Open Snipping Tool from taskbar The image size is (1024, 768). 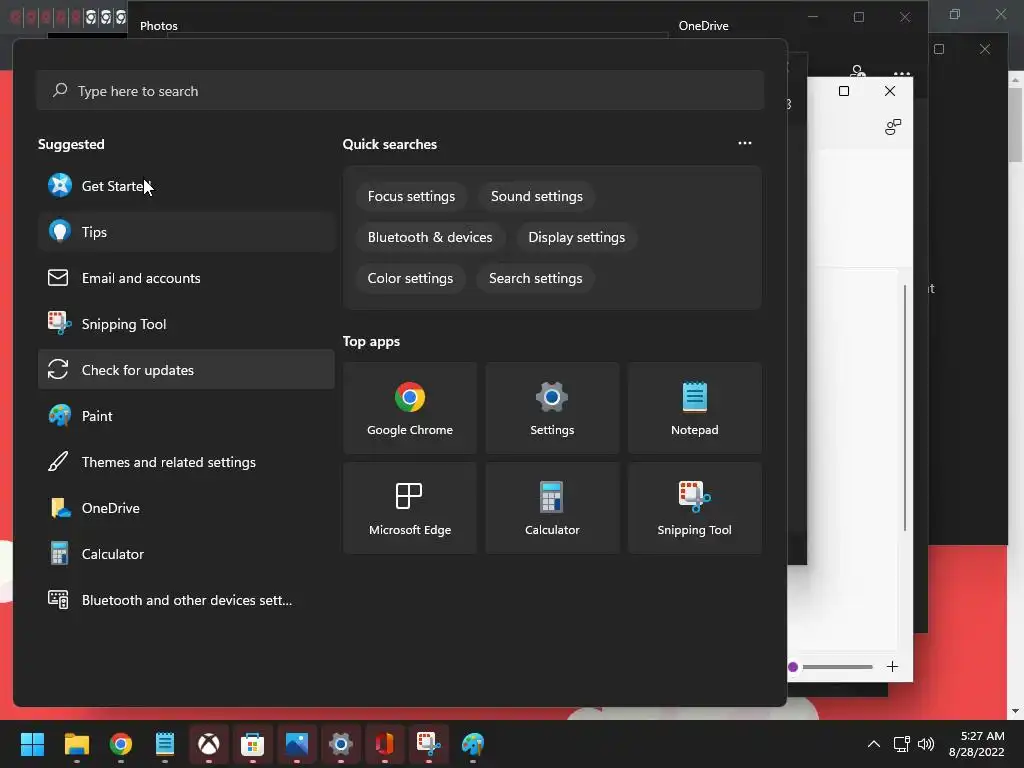[x=429, y=744]
